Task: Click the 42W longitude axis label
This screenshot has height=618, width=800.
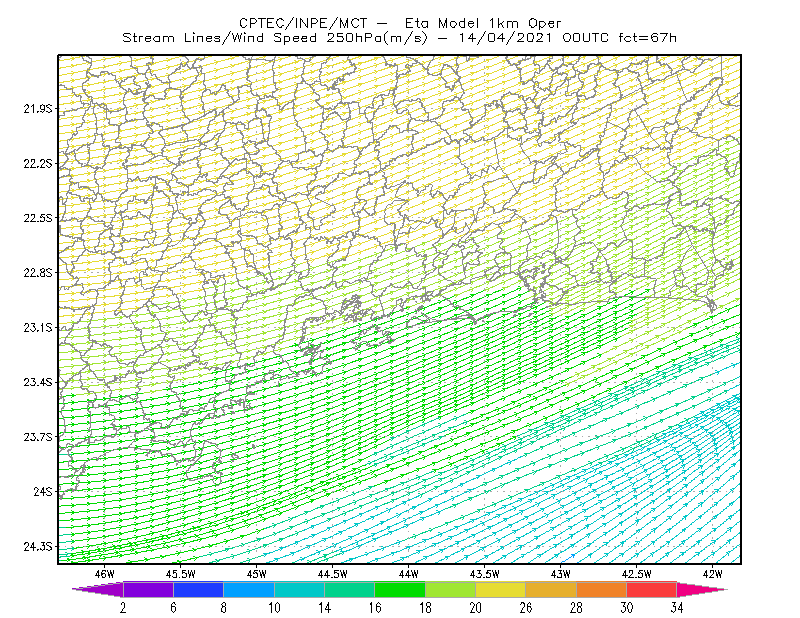Action: click(x=712, y=574)
